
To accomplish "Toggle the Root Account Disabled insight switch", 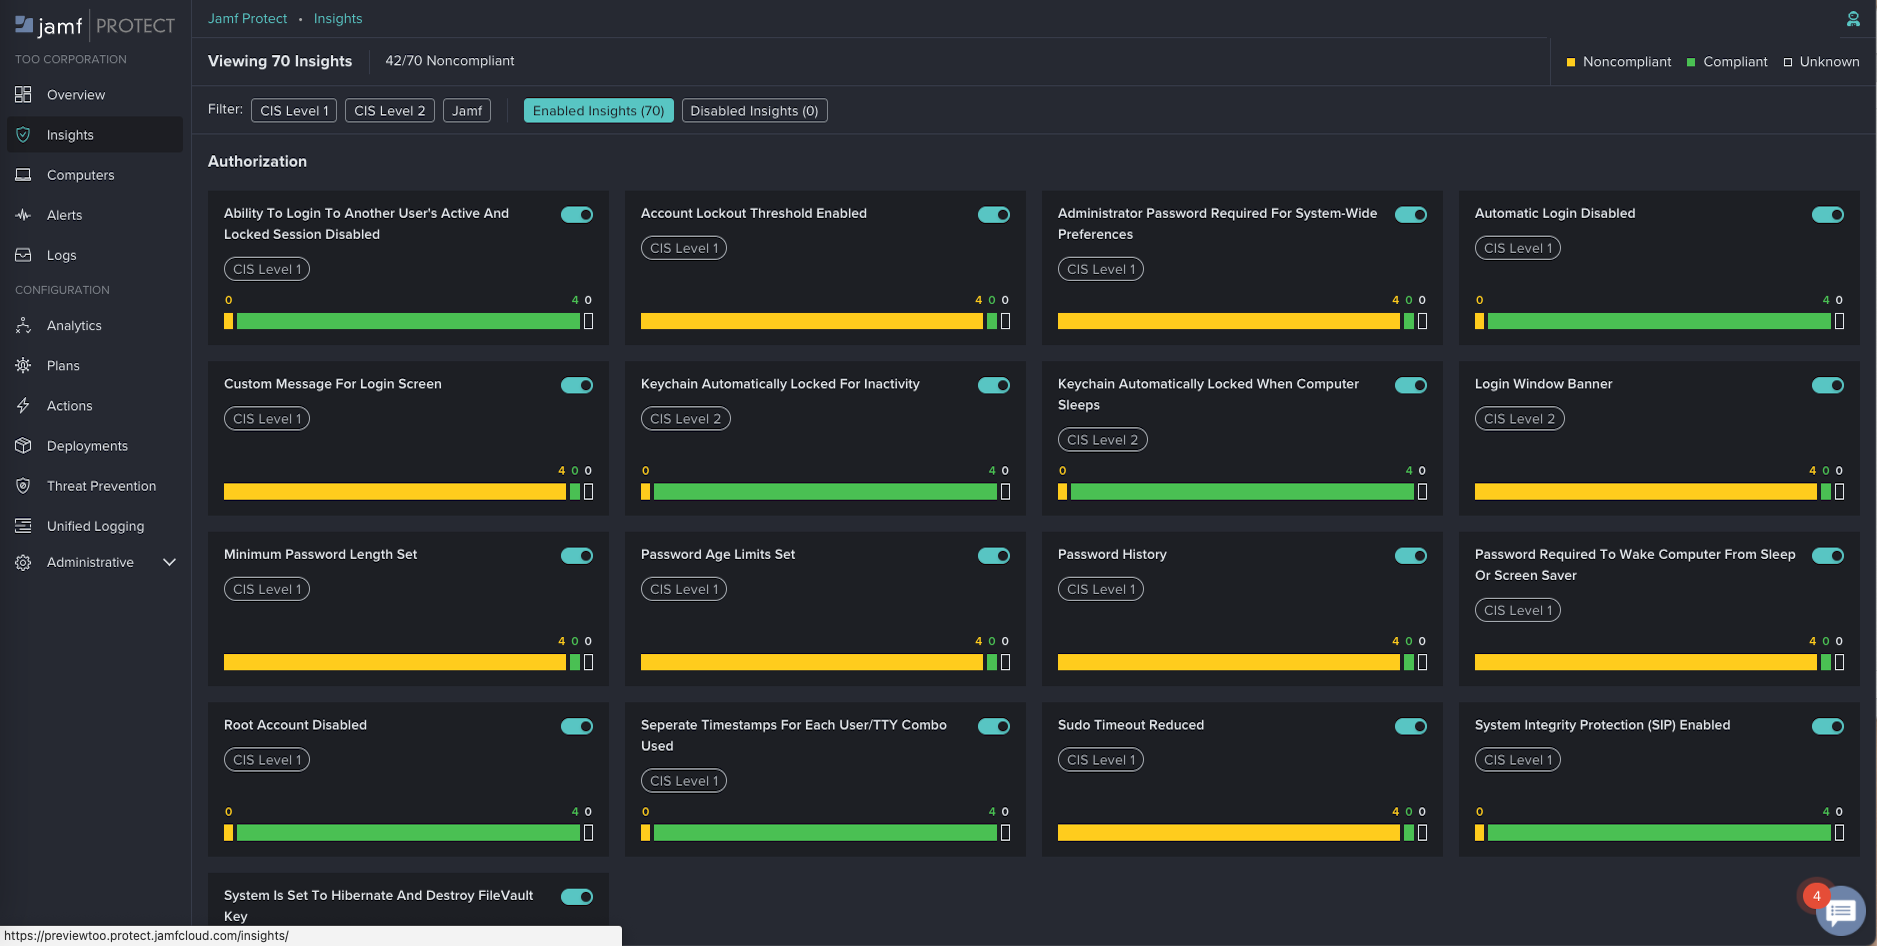I will 577,727.
